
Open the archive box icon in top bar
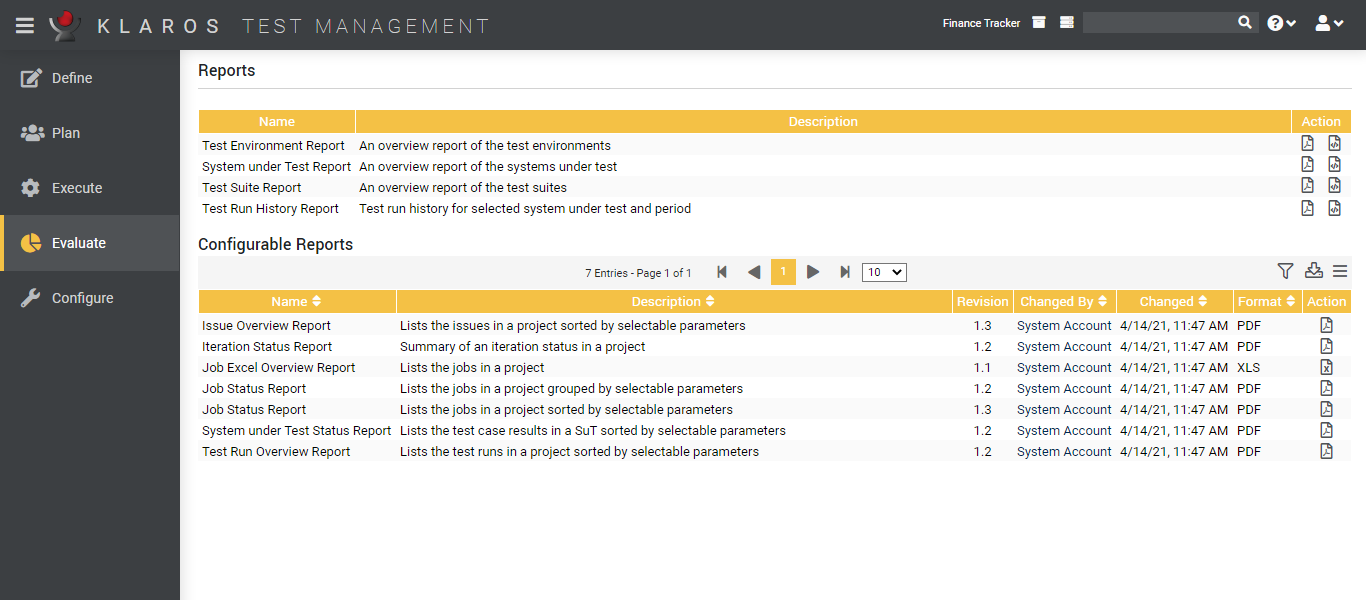click(1037, 22)
